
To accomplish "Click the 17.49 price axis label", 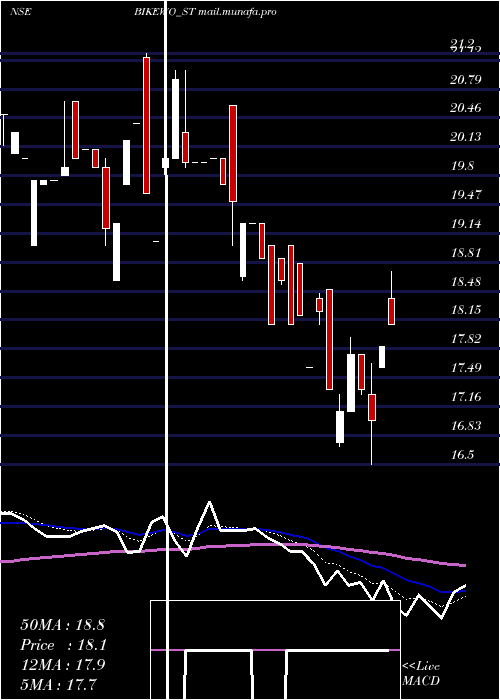I will 466,368.
